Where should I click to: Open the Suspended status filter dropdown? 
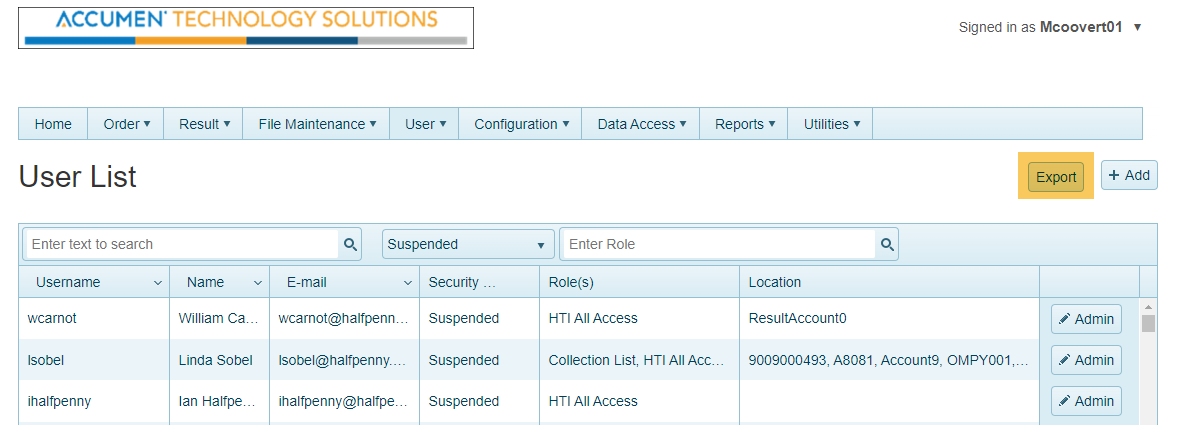[468, 244]
